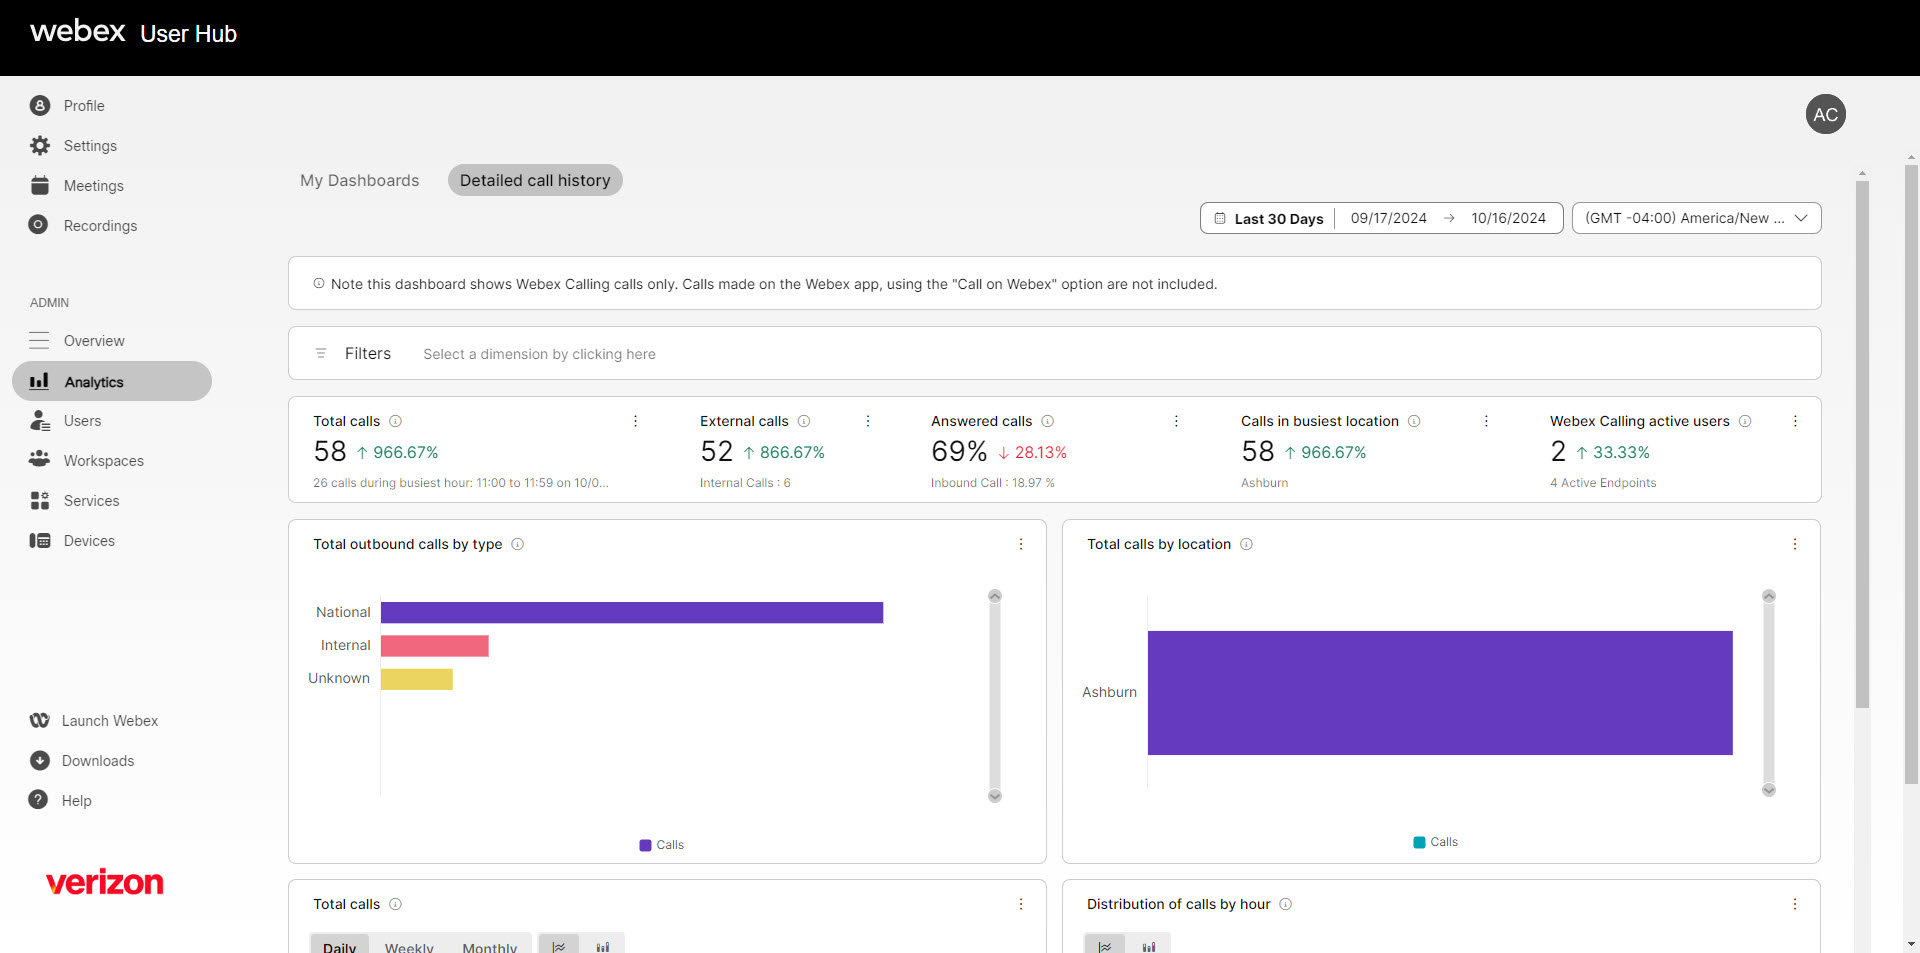Click the Help link
Viewport: 1920px width, 953px height.
[76, 800]
